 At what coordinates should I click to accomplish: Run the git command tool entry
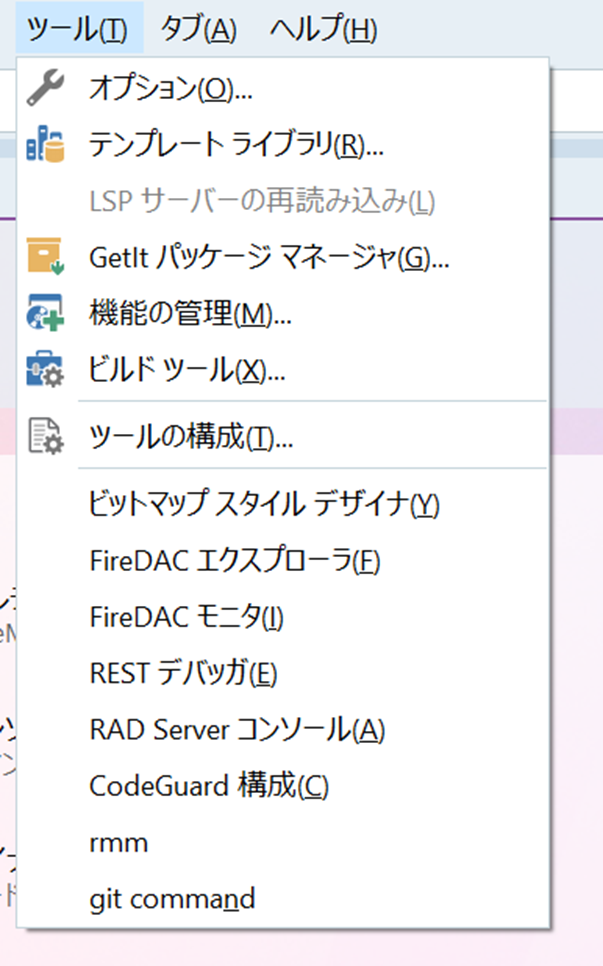click(171, 899)
